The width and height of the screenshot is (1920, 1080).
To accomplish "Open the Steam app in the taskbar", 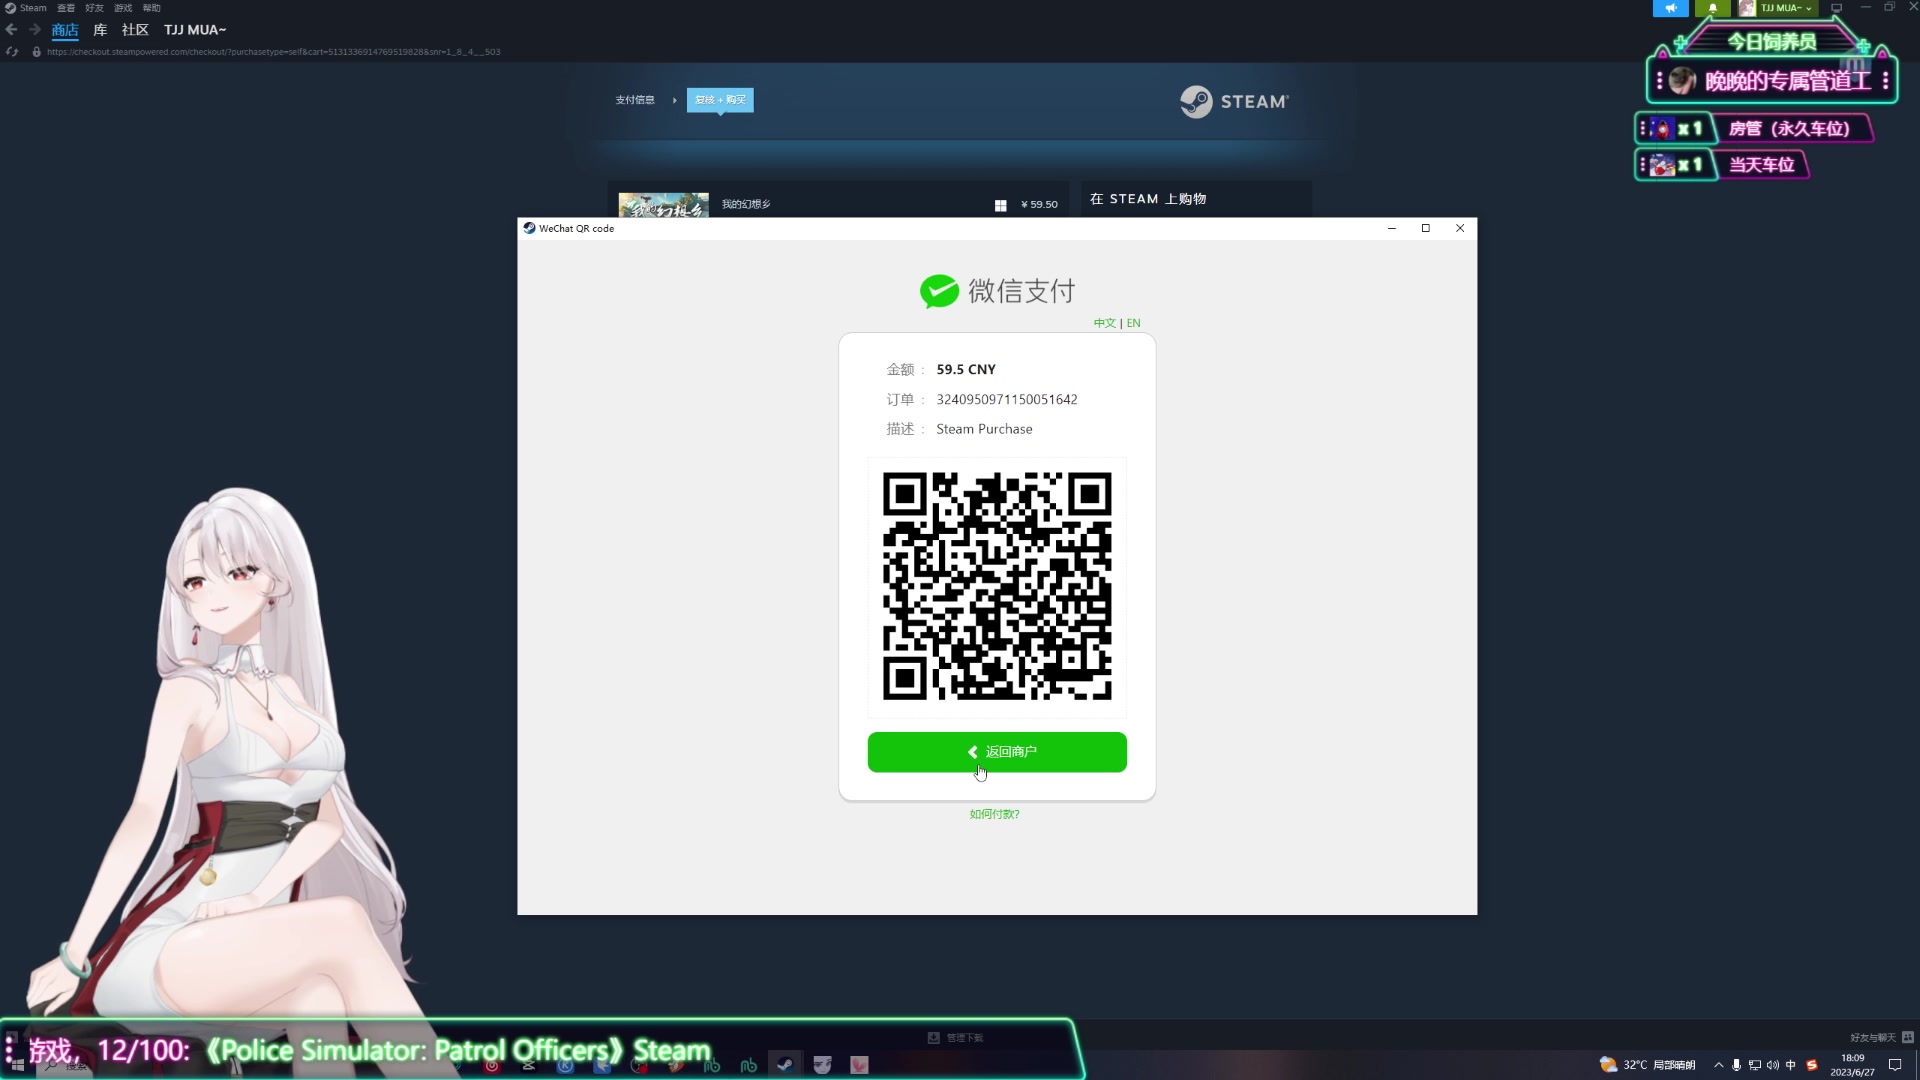I will coord(785,1065).
